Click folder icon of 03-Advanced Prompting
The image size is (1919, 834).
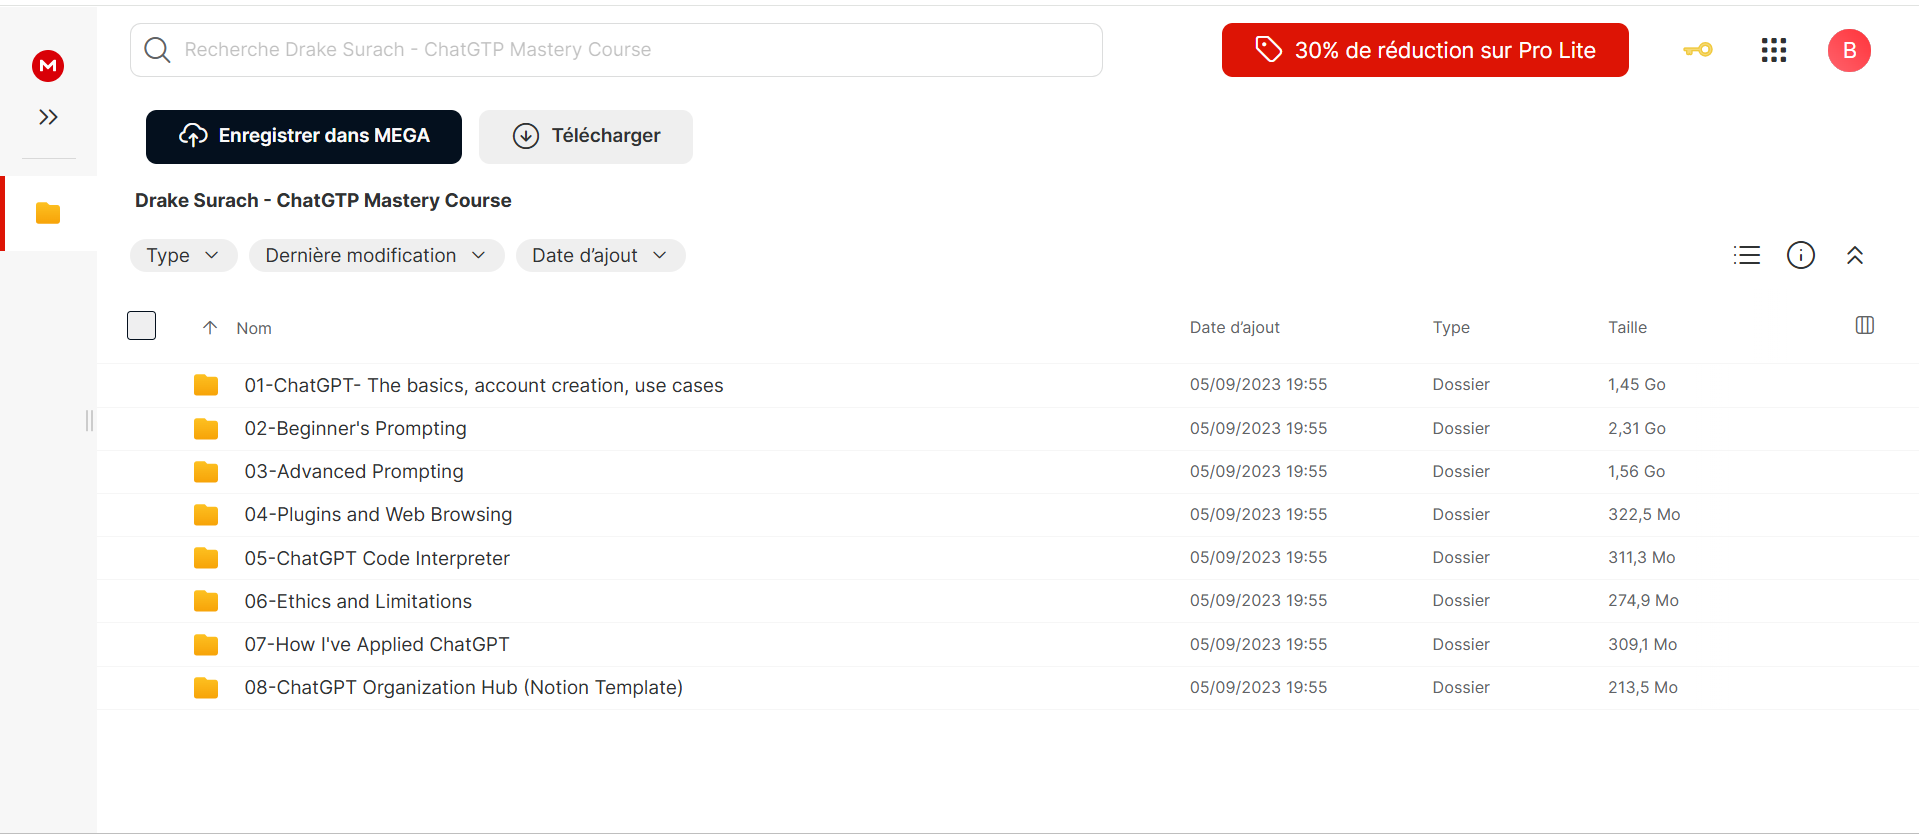206,471
